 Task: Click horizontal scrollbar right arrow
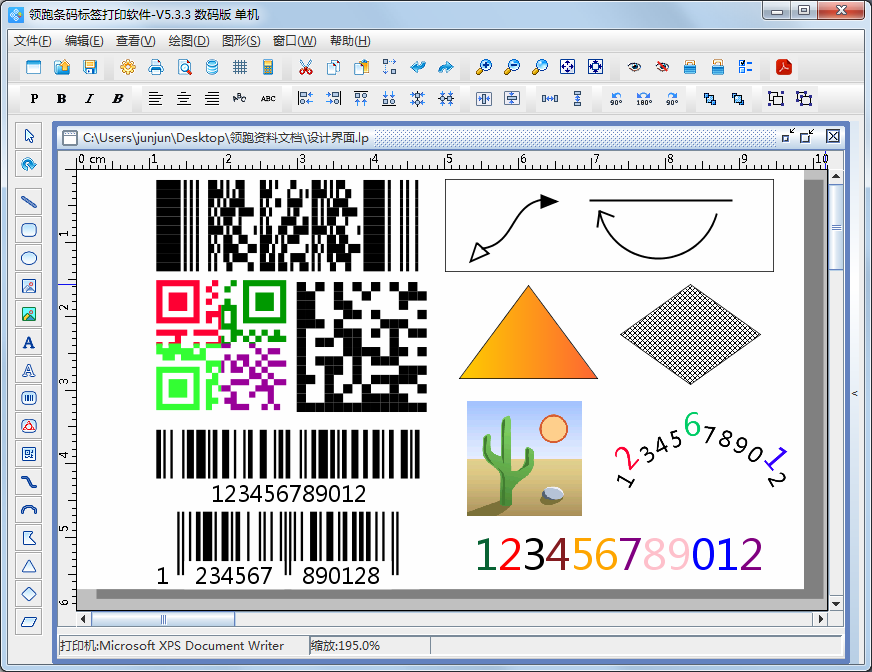click(821, 619)
